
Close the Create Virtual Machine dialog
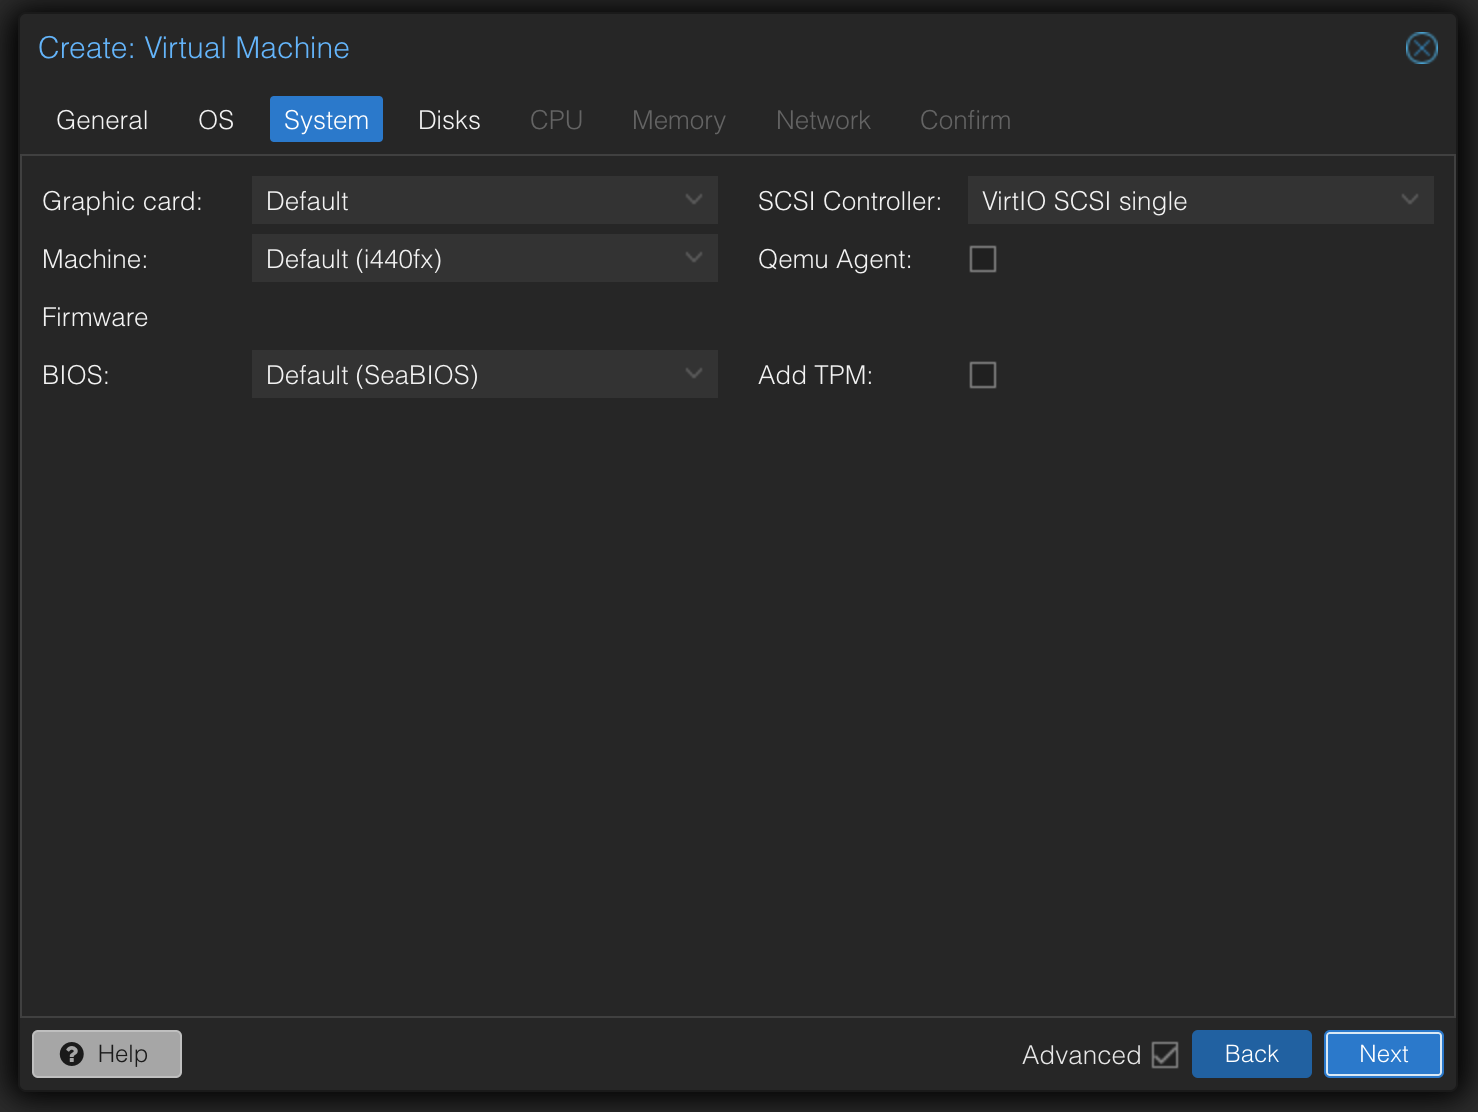click(x=1421, y=47)
